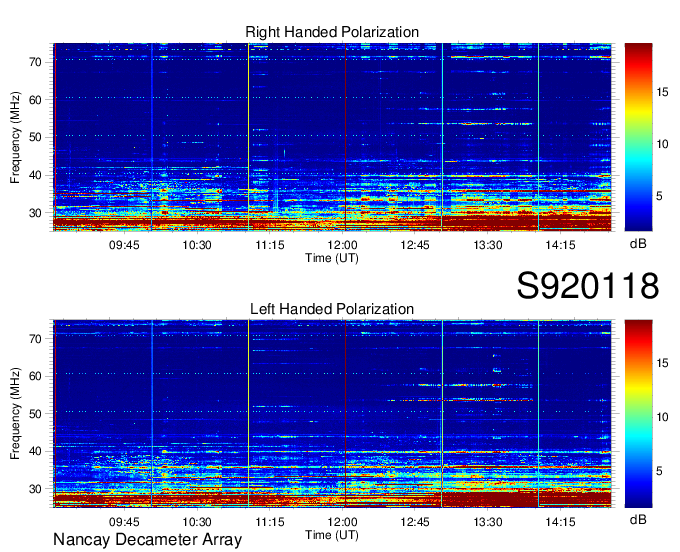
Task: Click the 14:15 tick under Right Handed plot
Action: click(x=560, y=245)
